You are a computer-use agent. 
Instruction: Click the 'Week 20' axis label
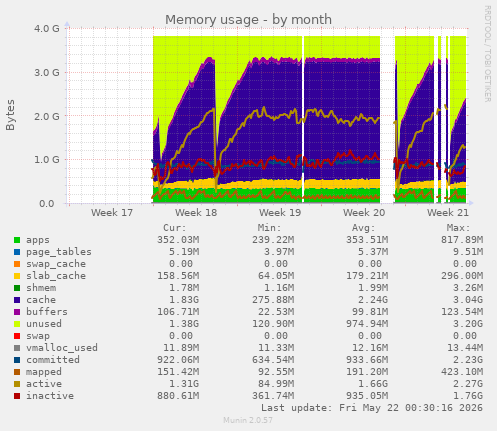click(x=364, y=213)
